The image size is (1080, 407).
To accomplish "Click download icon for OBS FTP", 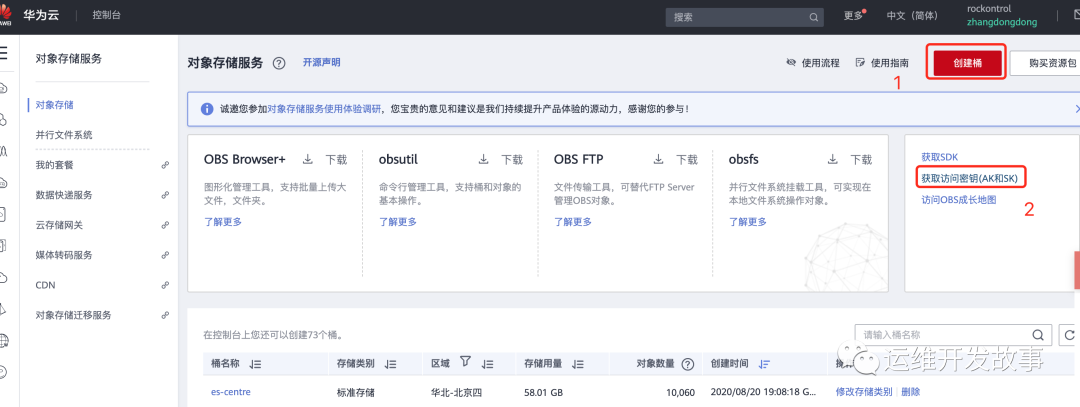I will 658,160.
